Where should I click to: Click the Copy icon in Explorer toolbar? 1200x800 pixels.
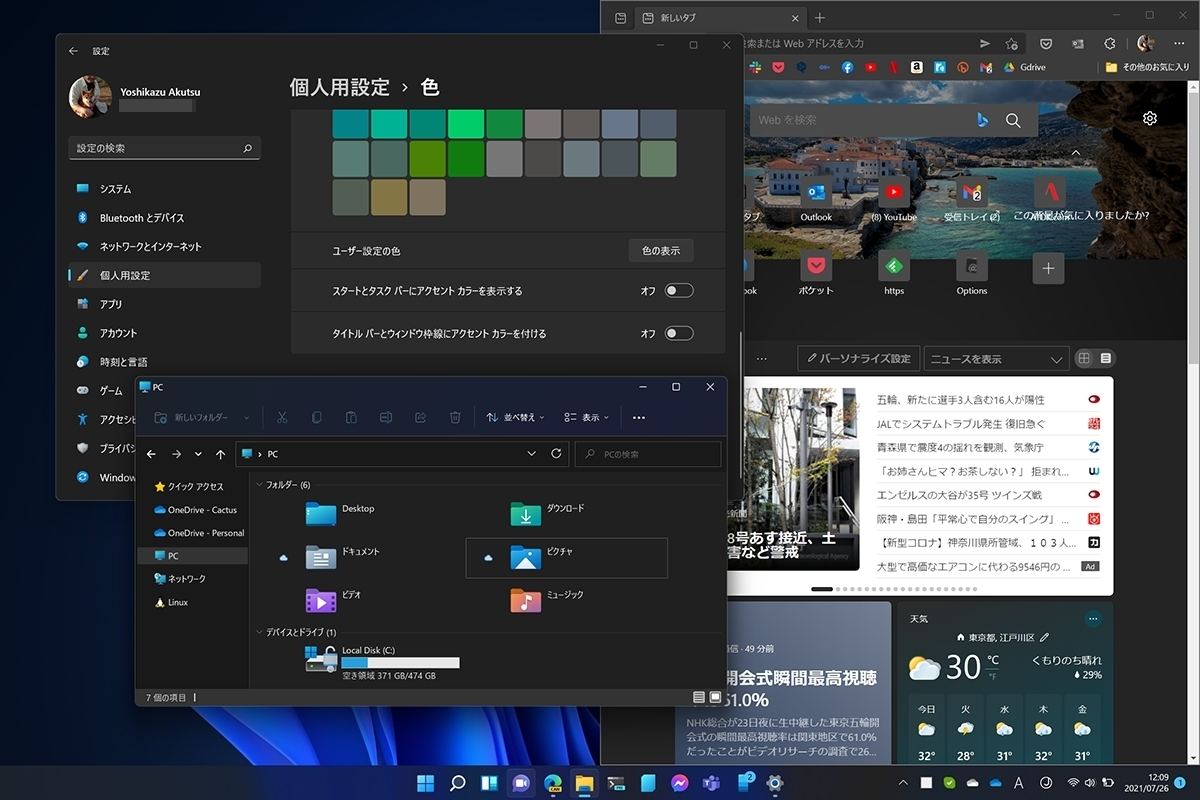(x=316, y=417)
